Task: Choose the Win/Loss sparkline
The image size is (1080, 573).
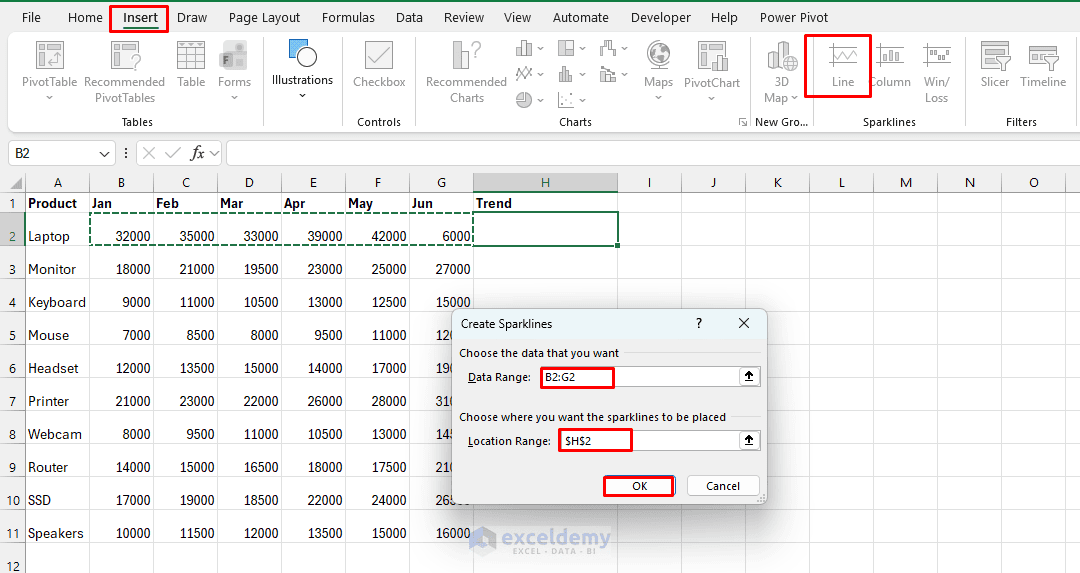Action: click(x=937, y=72)
